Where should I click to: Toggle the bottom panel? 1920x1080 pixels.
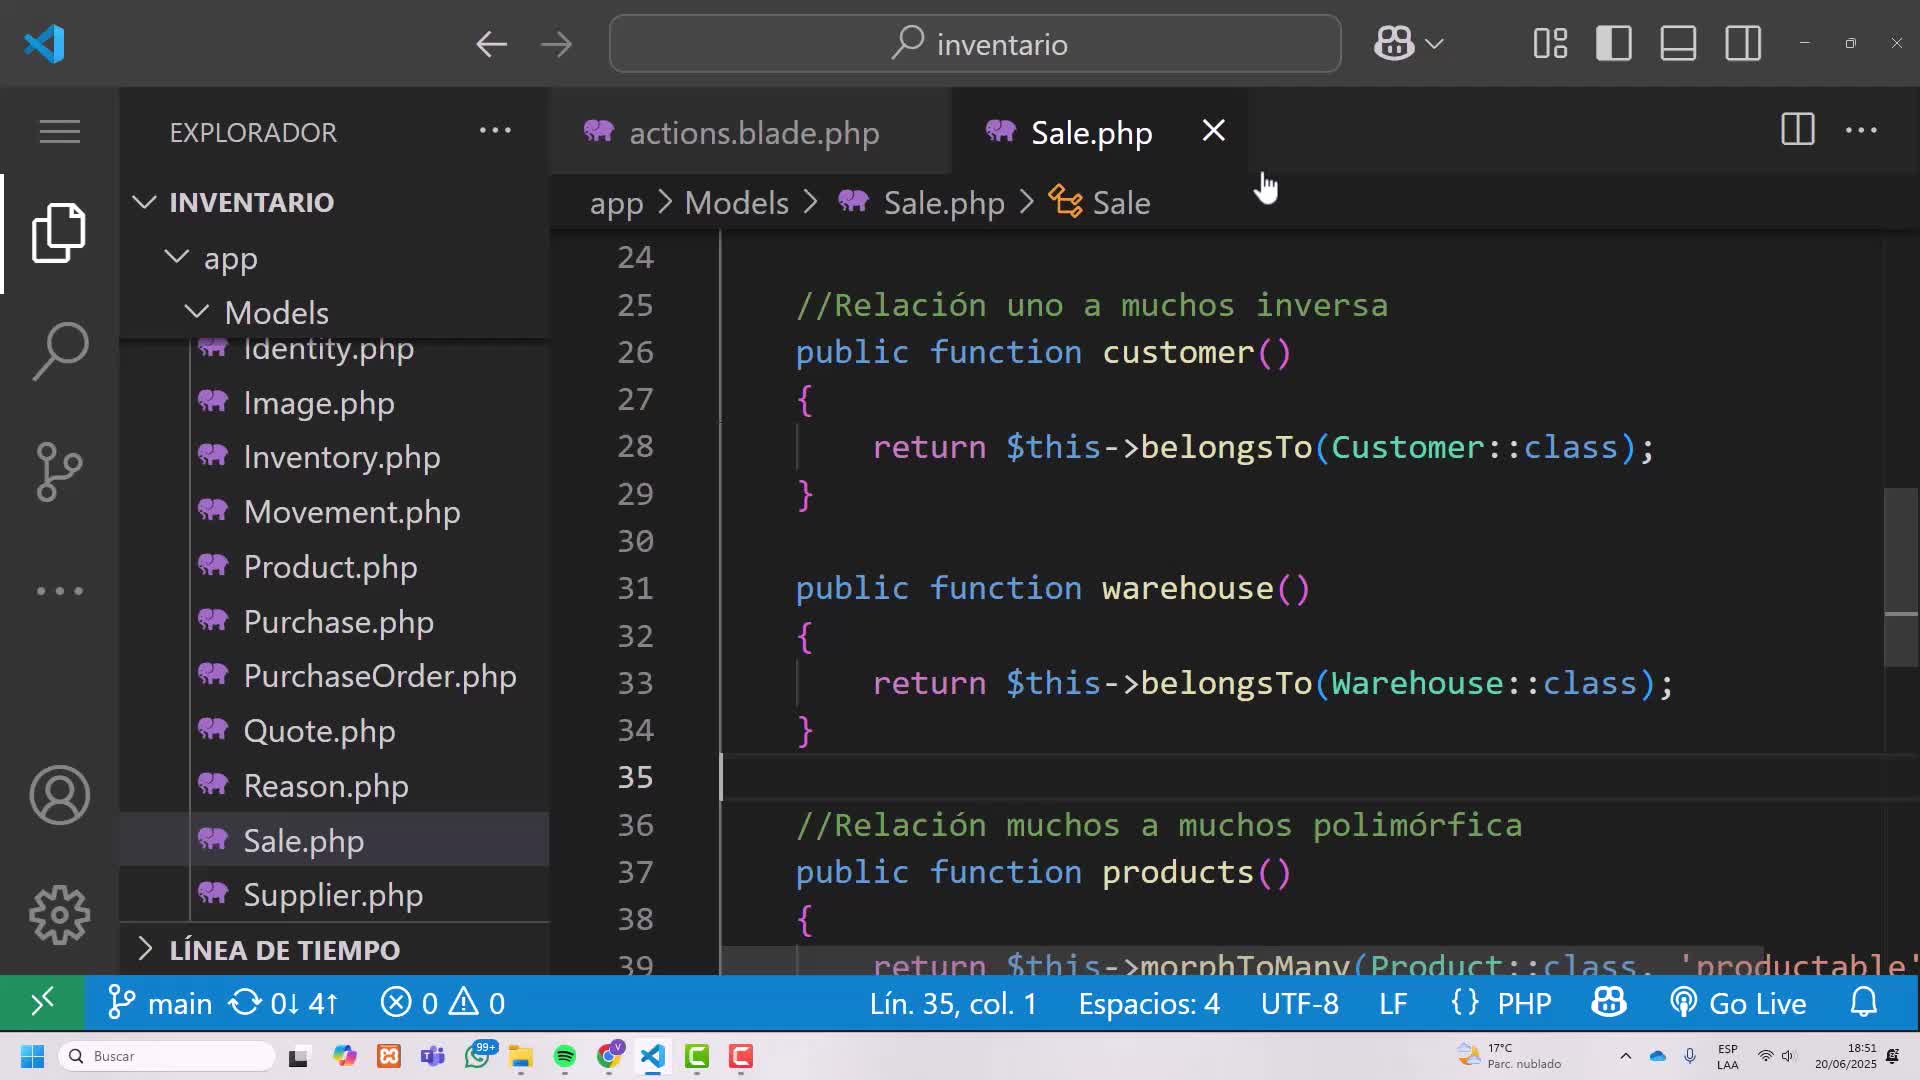click(x=1678, y=44)
